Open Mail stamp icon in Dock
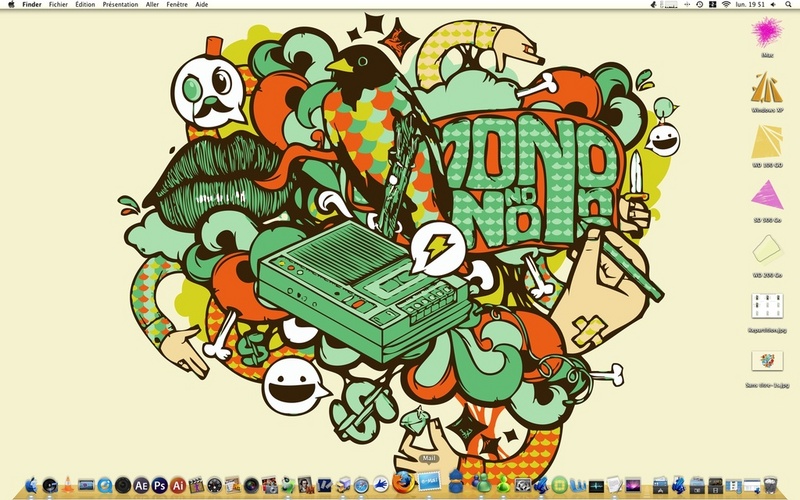 pyautogui.click(x=429, y=482)
